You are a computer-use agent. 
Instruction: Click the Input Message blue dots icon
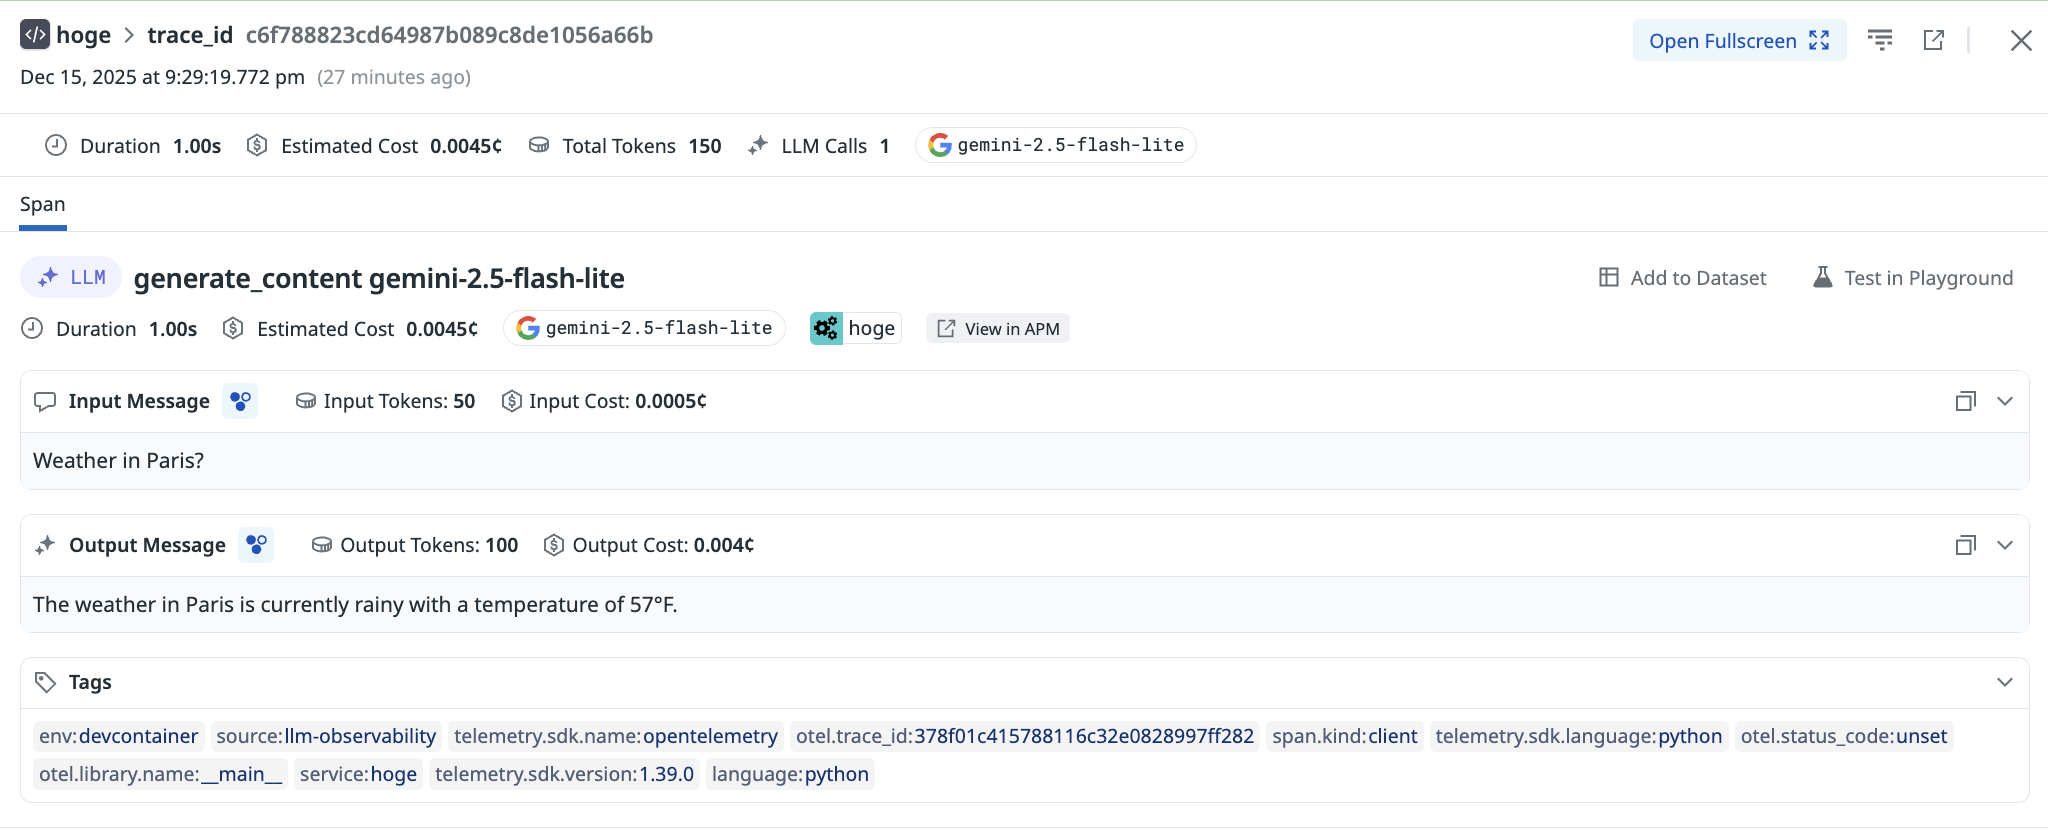tap(240, 401)
